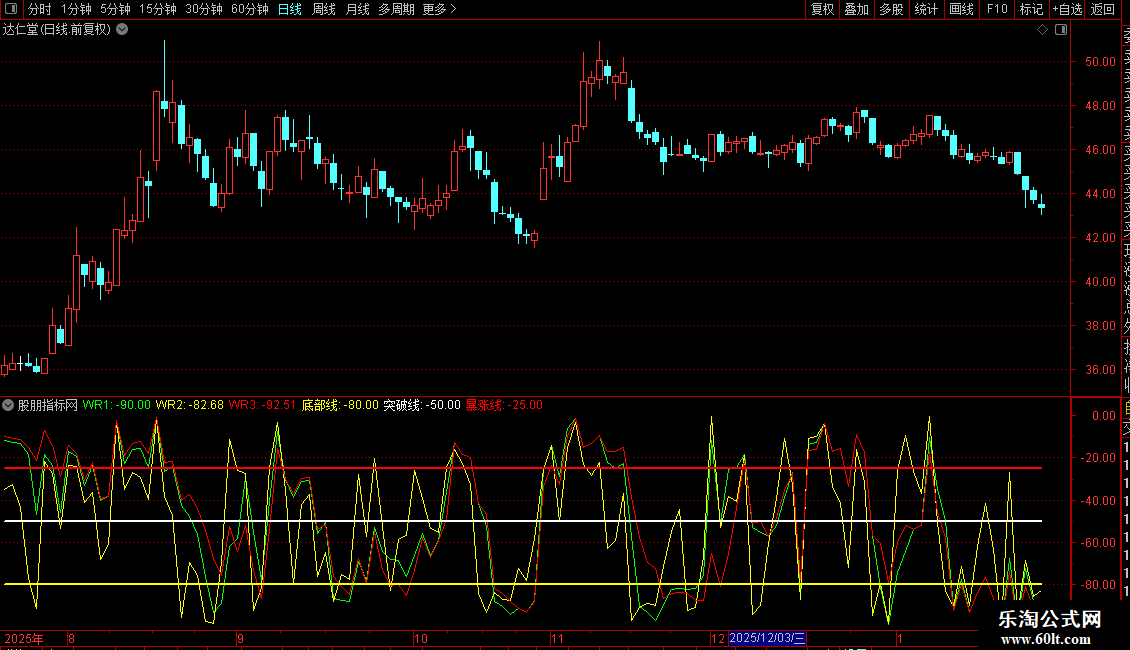Click the 标记 mark button
1130x650 pixels.
(x=1031, y=9)
